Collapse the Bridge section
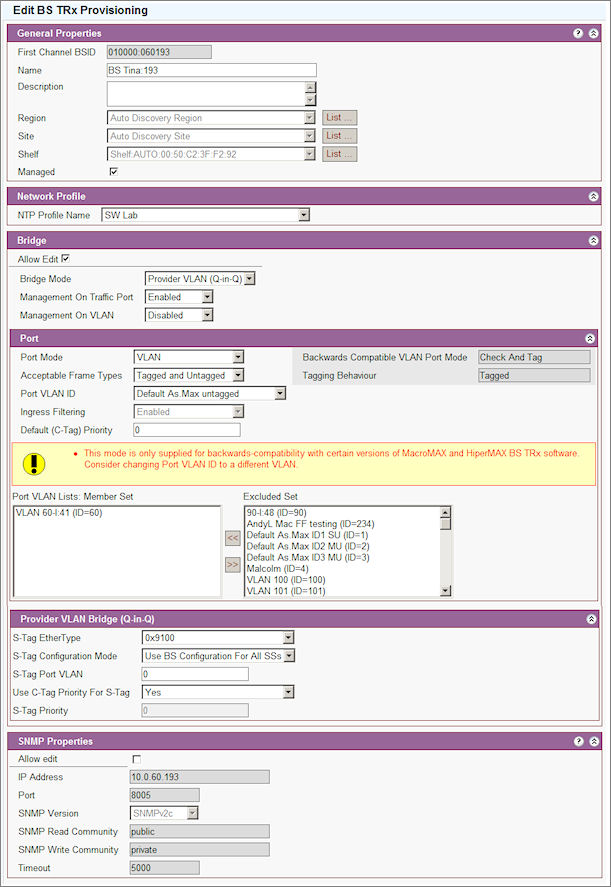 [593, 241]
